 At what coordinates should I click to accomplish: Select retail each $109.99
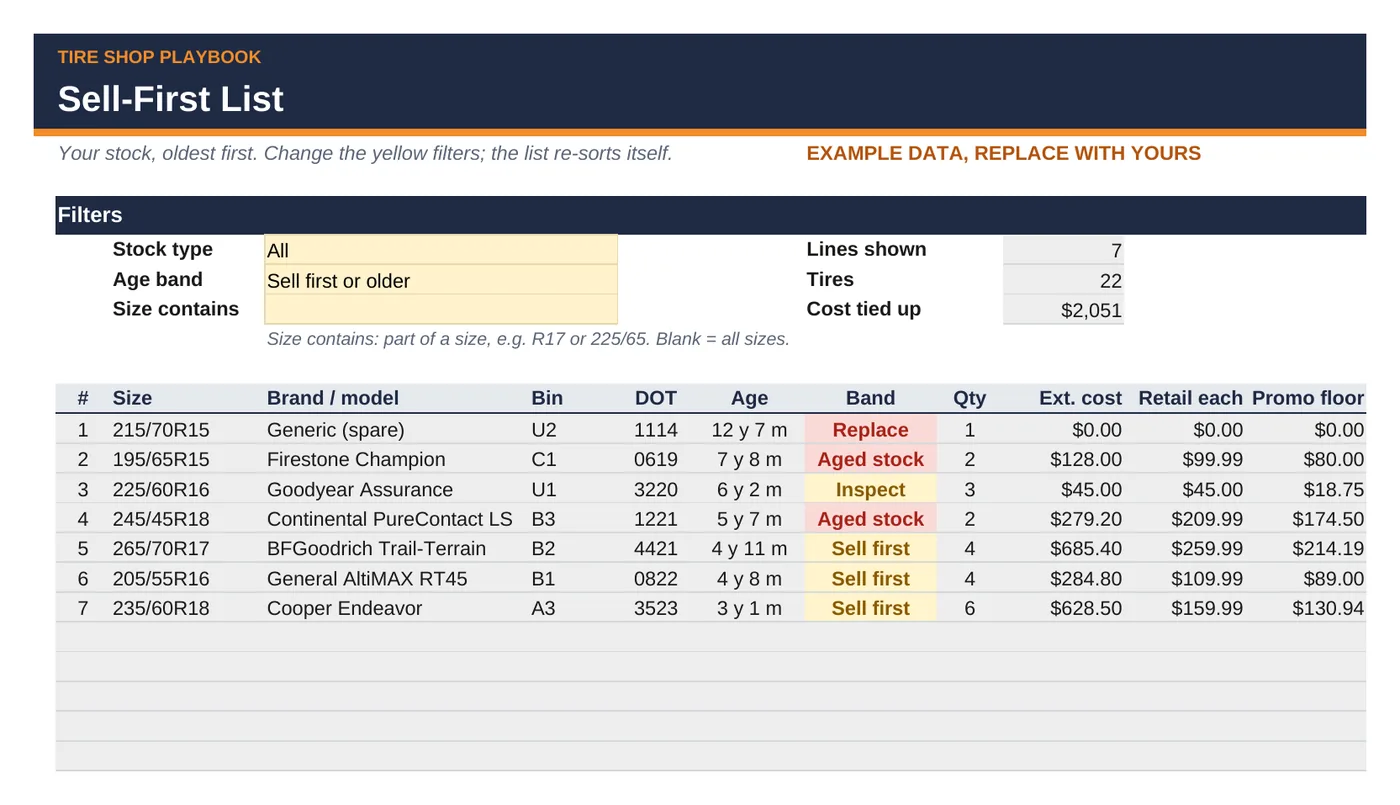tap(1207, 579)
